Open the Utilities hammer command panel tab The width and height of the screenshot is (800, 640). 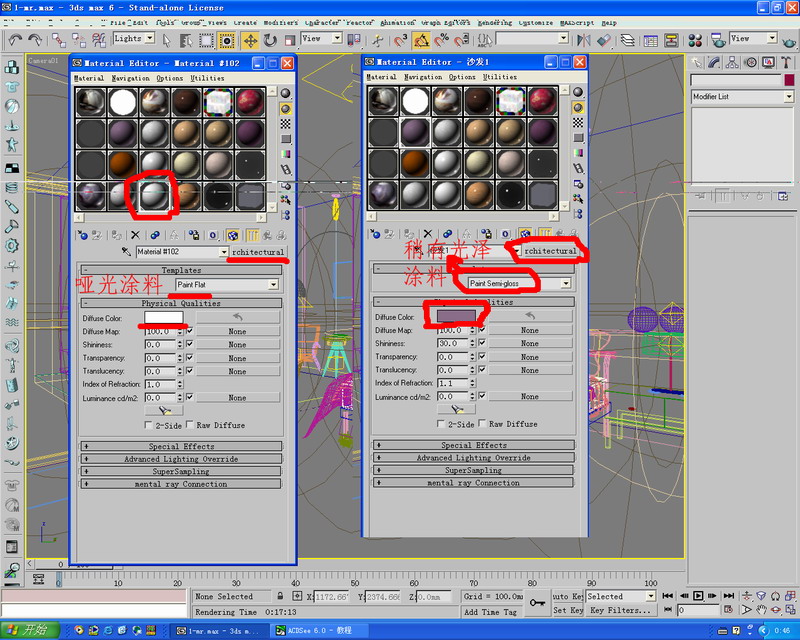pyautogui.click(x=786, y=63)
